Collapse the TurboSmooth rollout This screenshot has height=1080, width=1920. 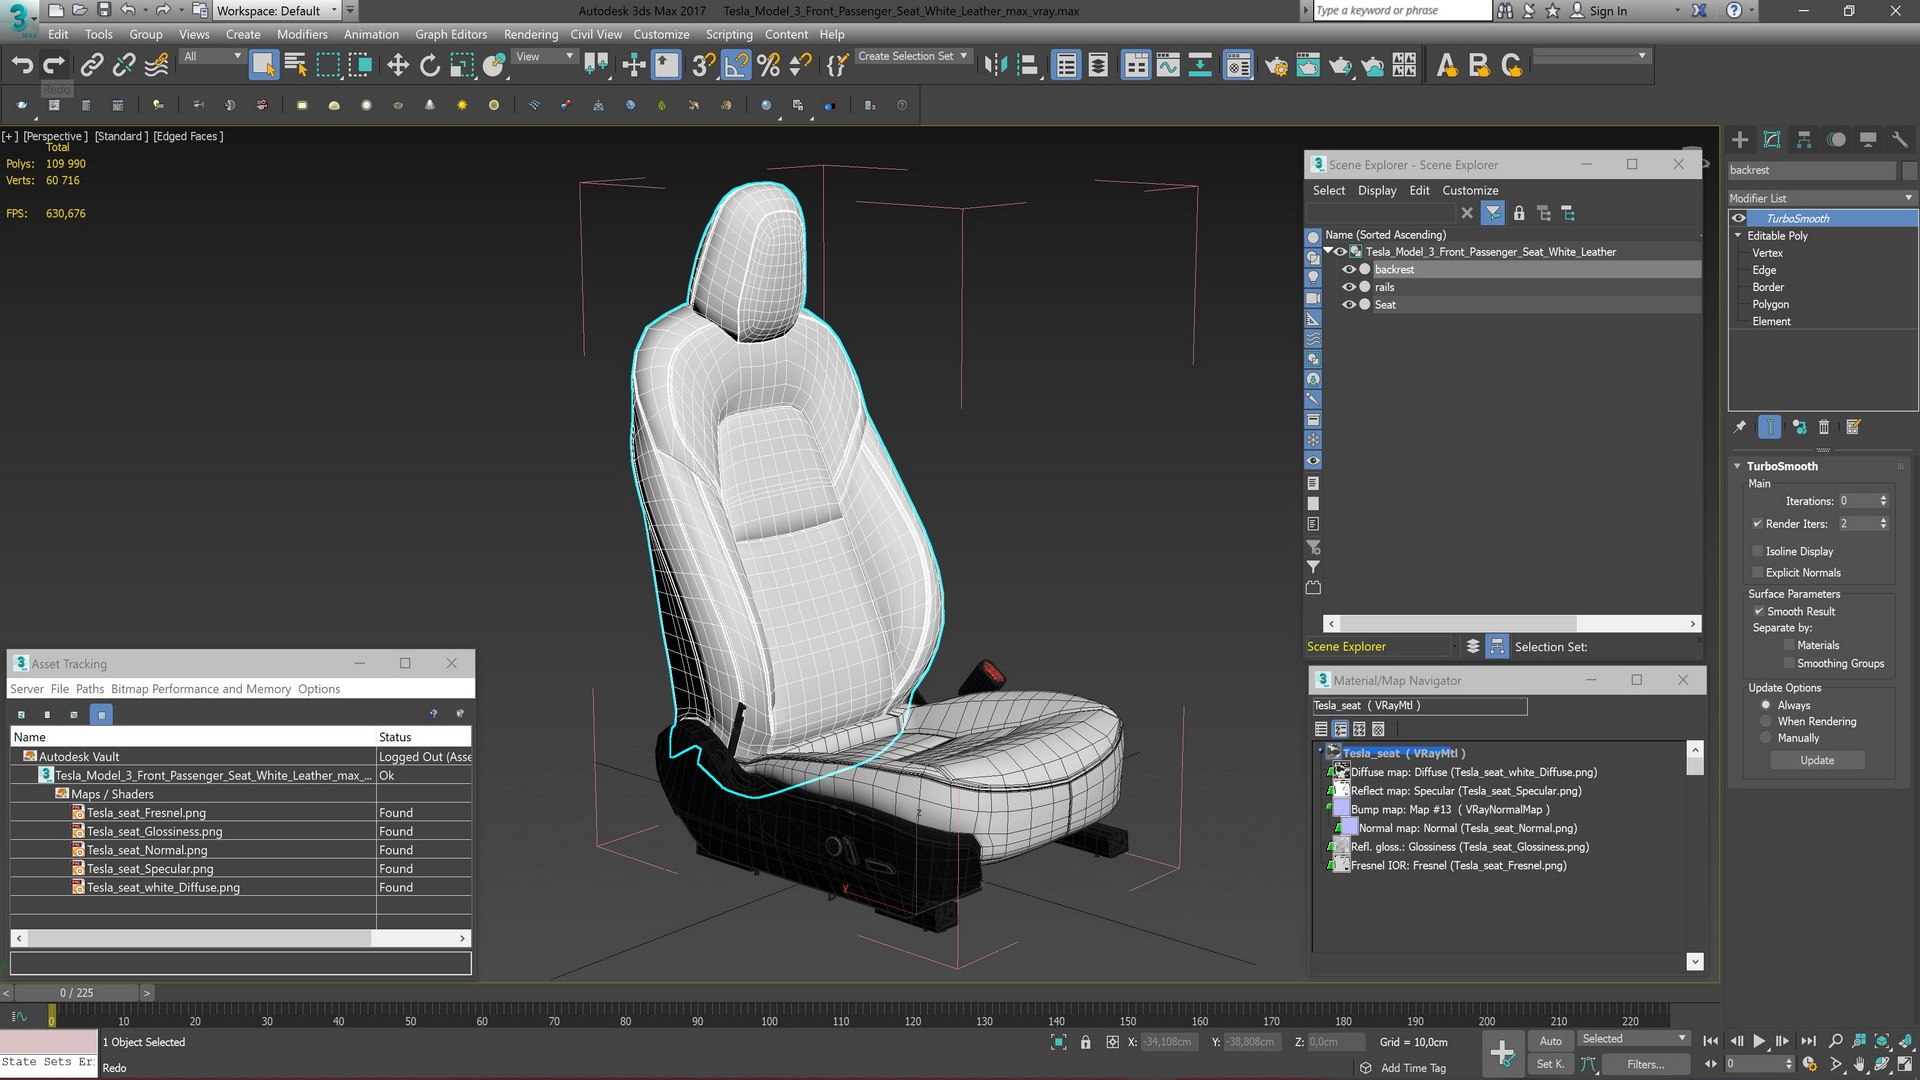1737,467
